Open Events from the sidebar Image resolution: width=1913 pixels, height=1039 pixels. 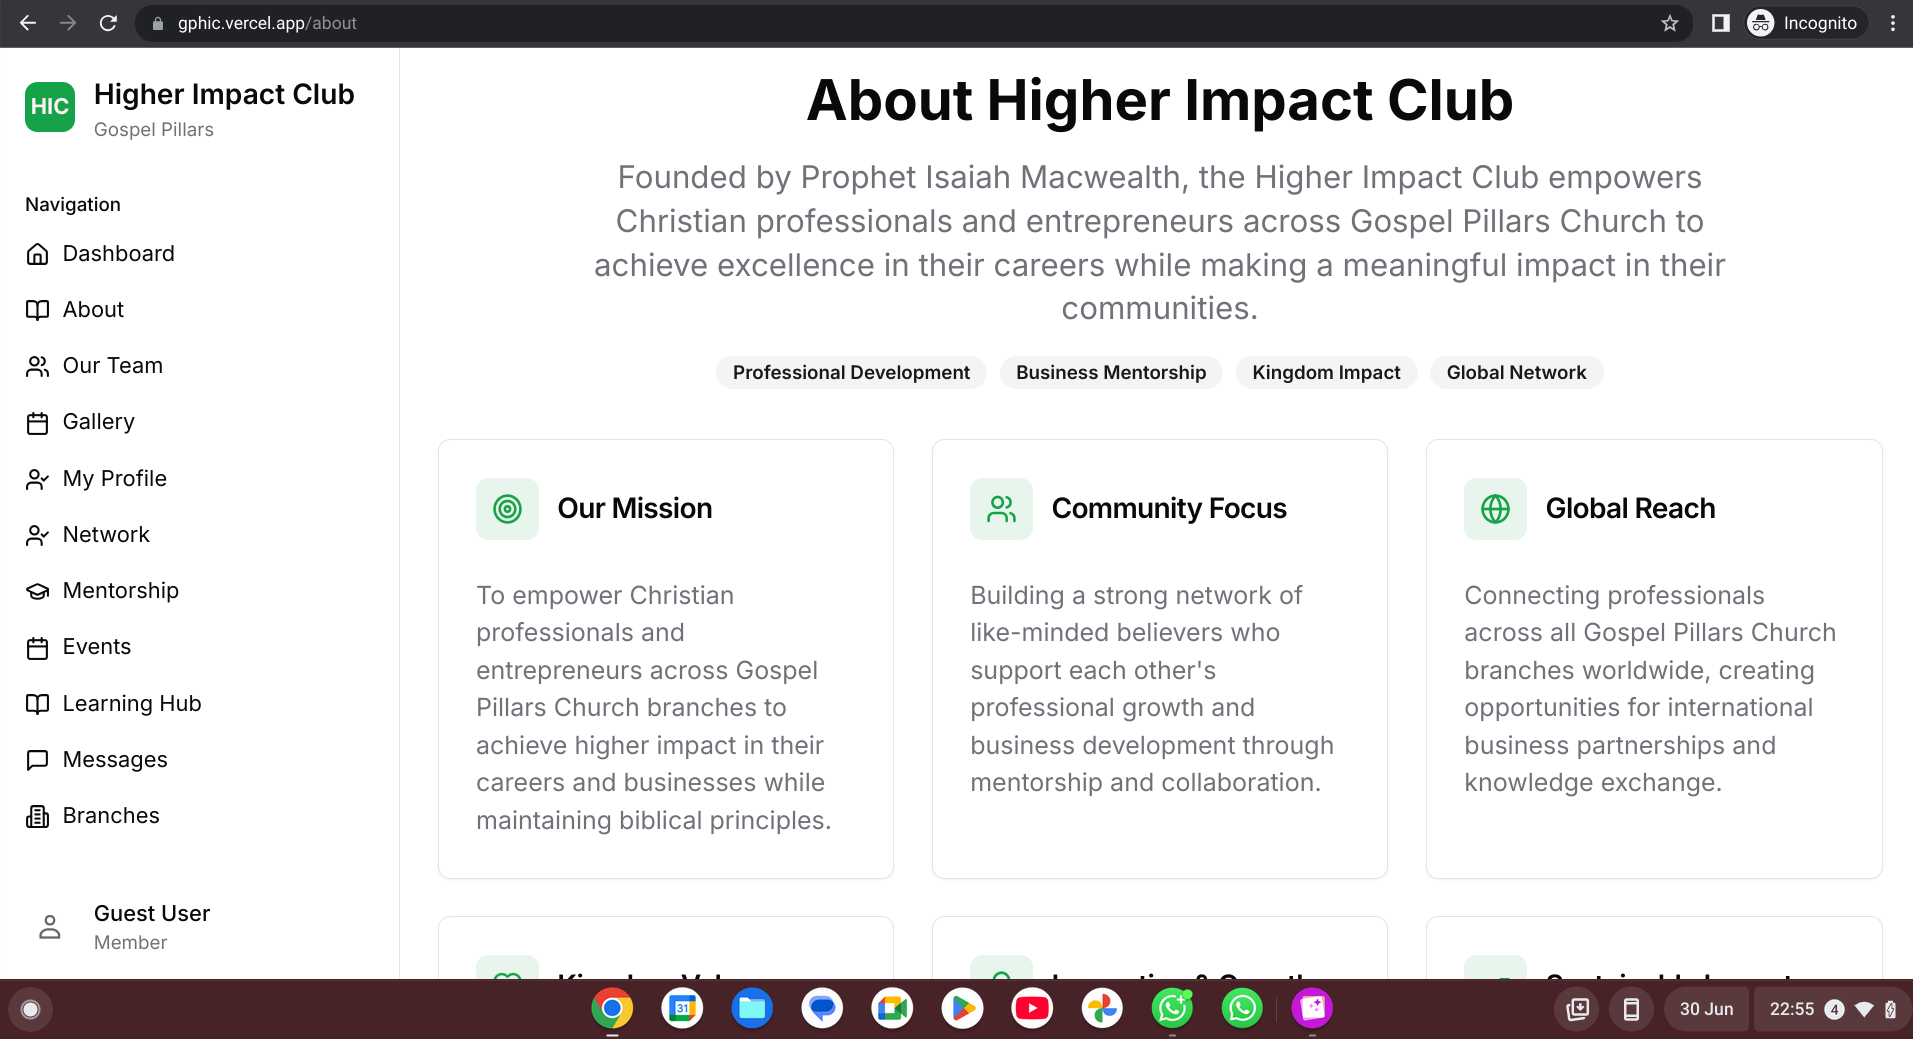click(x=200, y=647)
